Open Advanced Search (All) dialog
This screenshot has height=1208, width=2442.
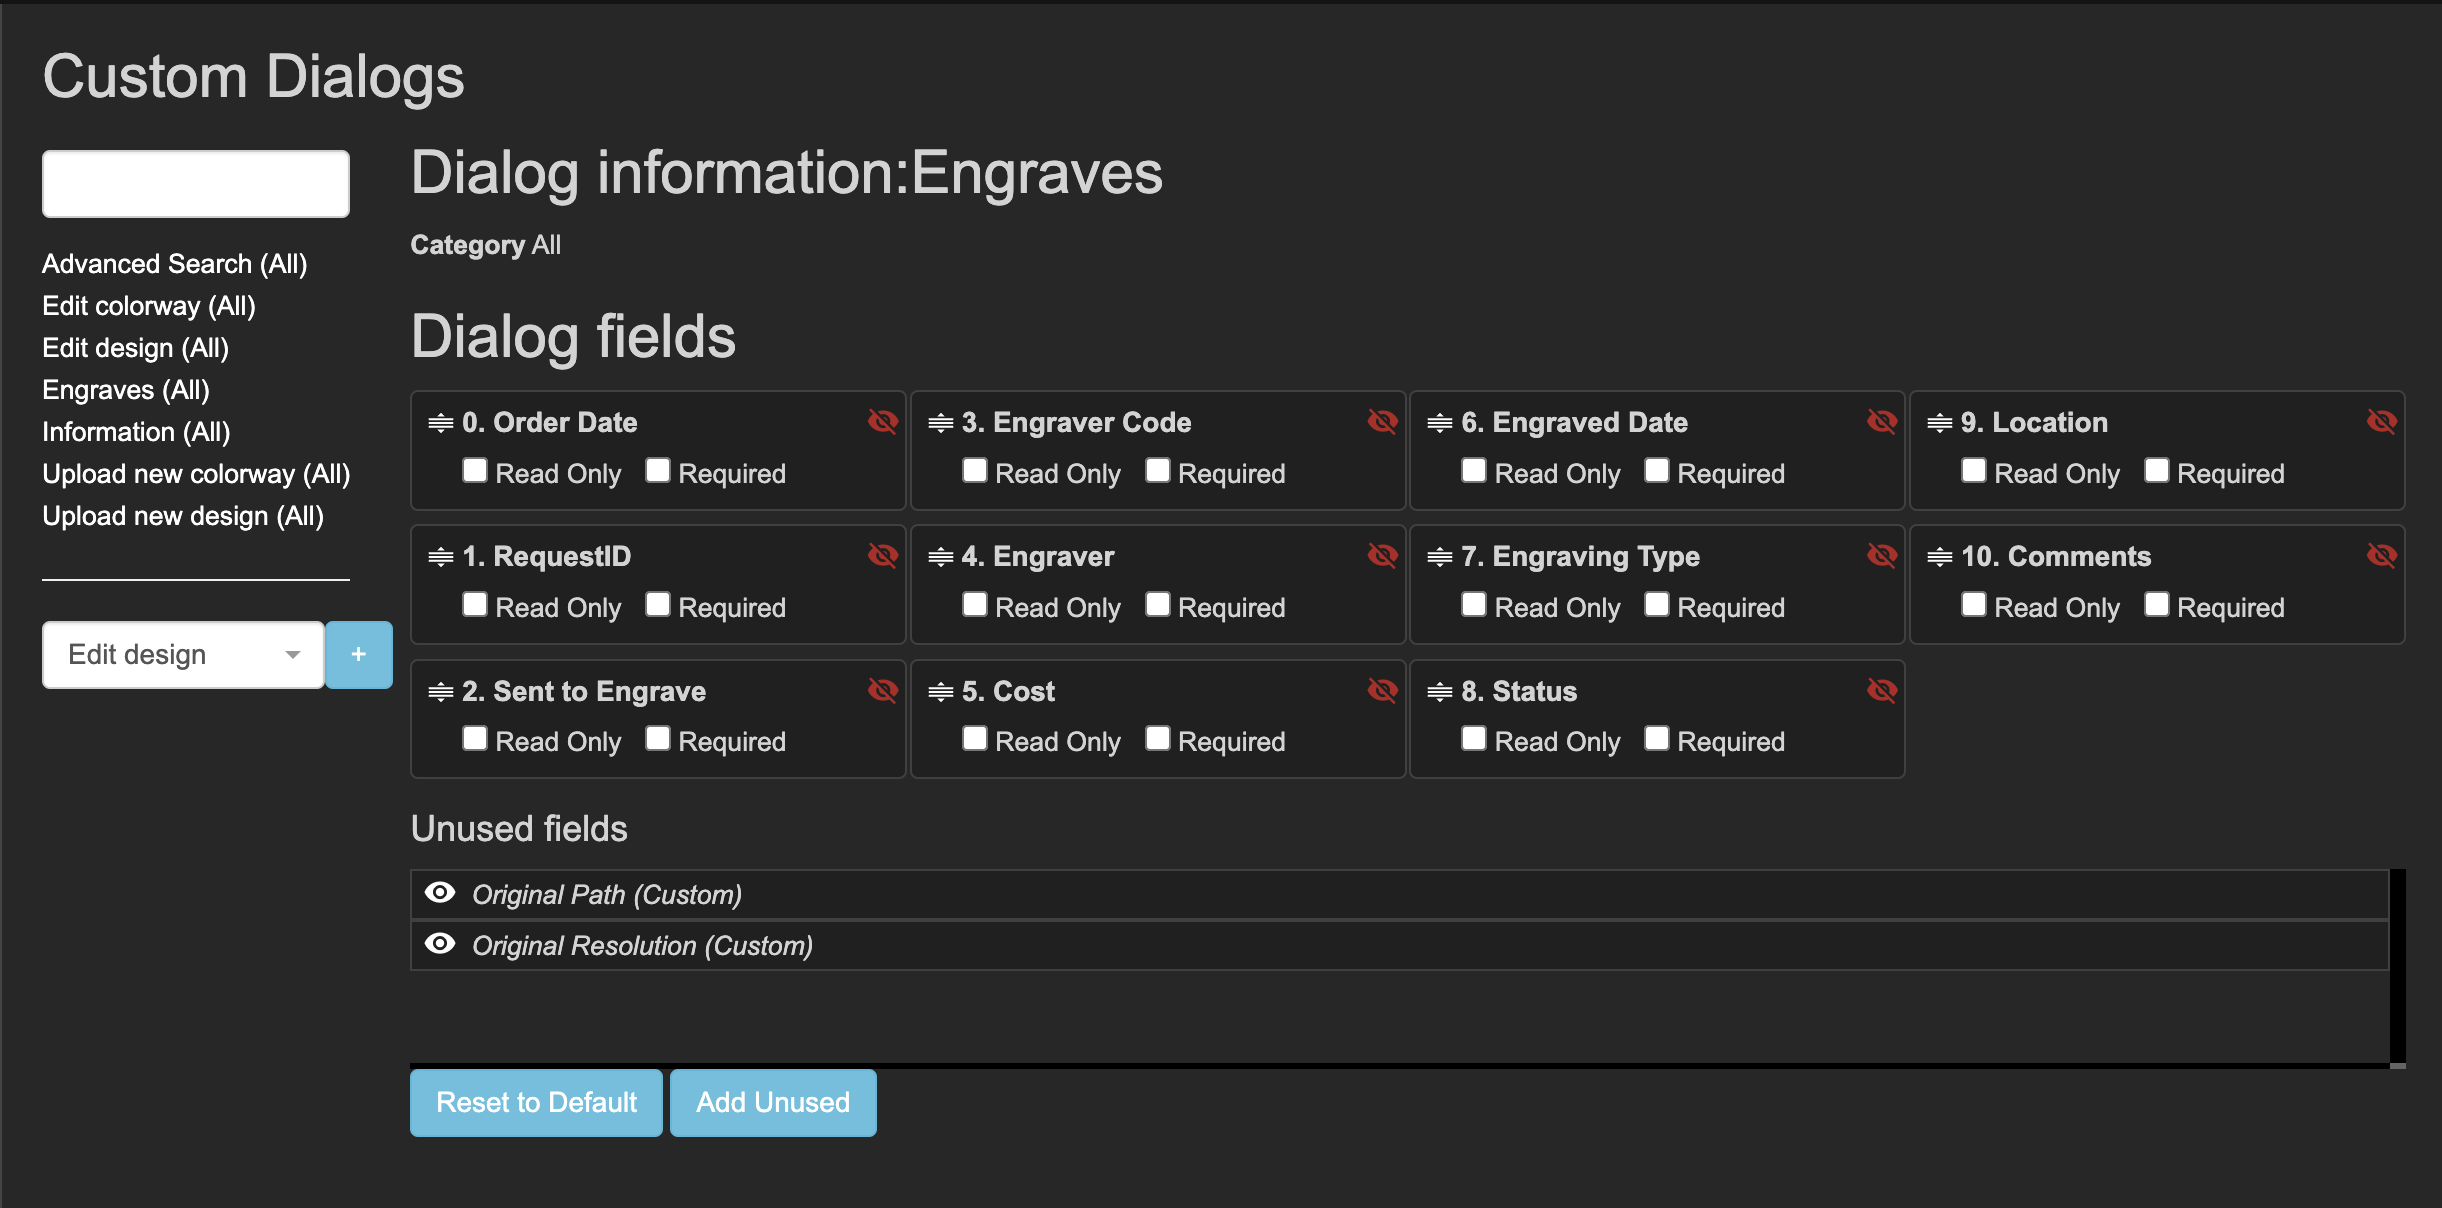tap(174, 264)
